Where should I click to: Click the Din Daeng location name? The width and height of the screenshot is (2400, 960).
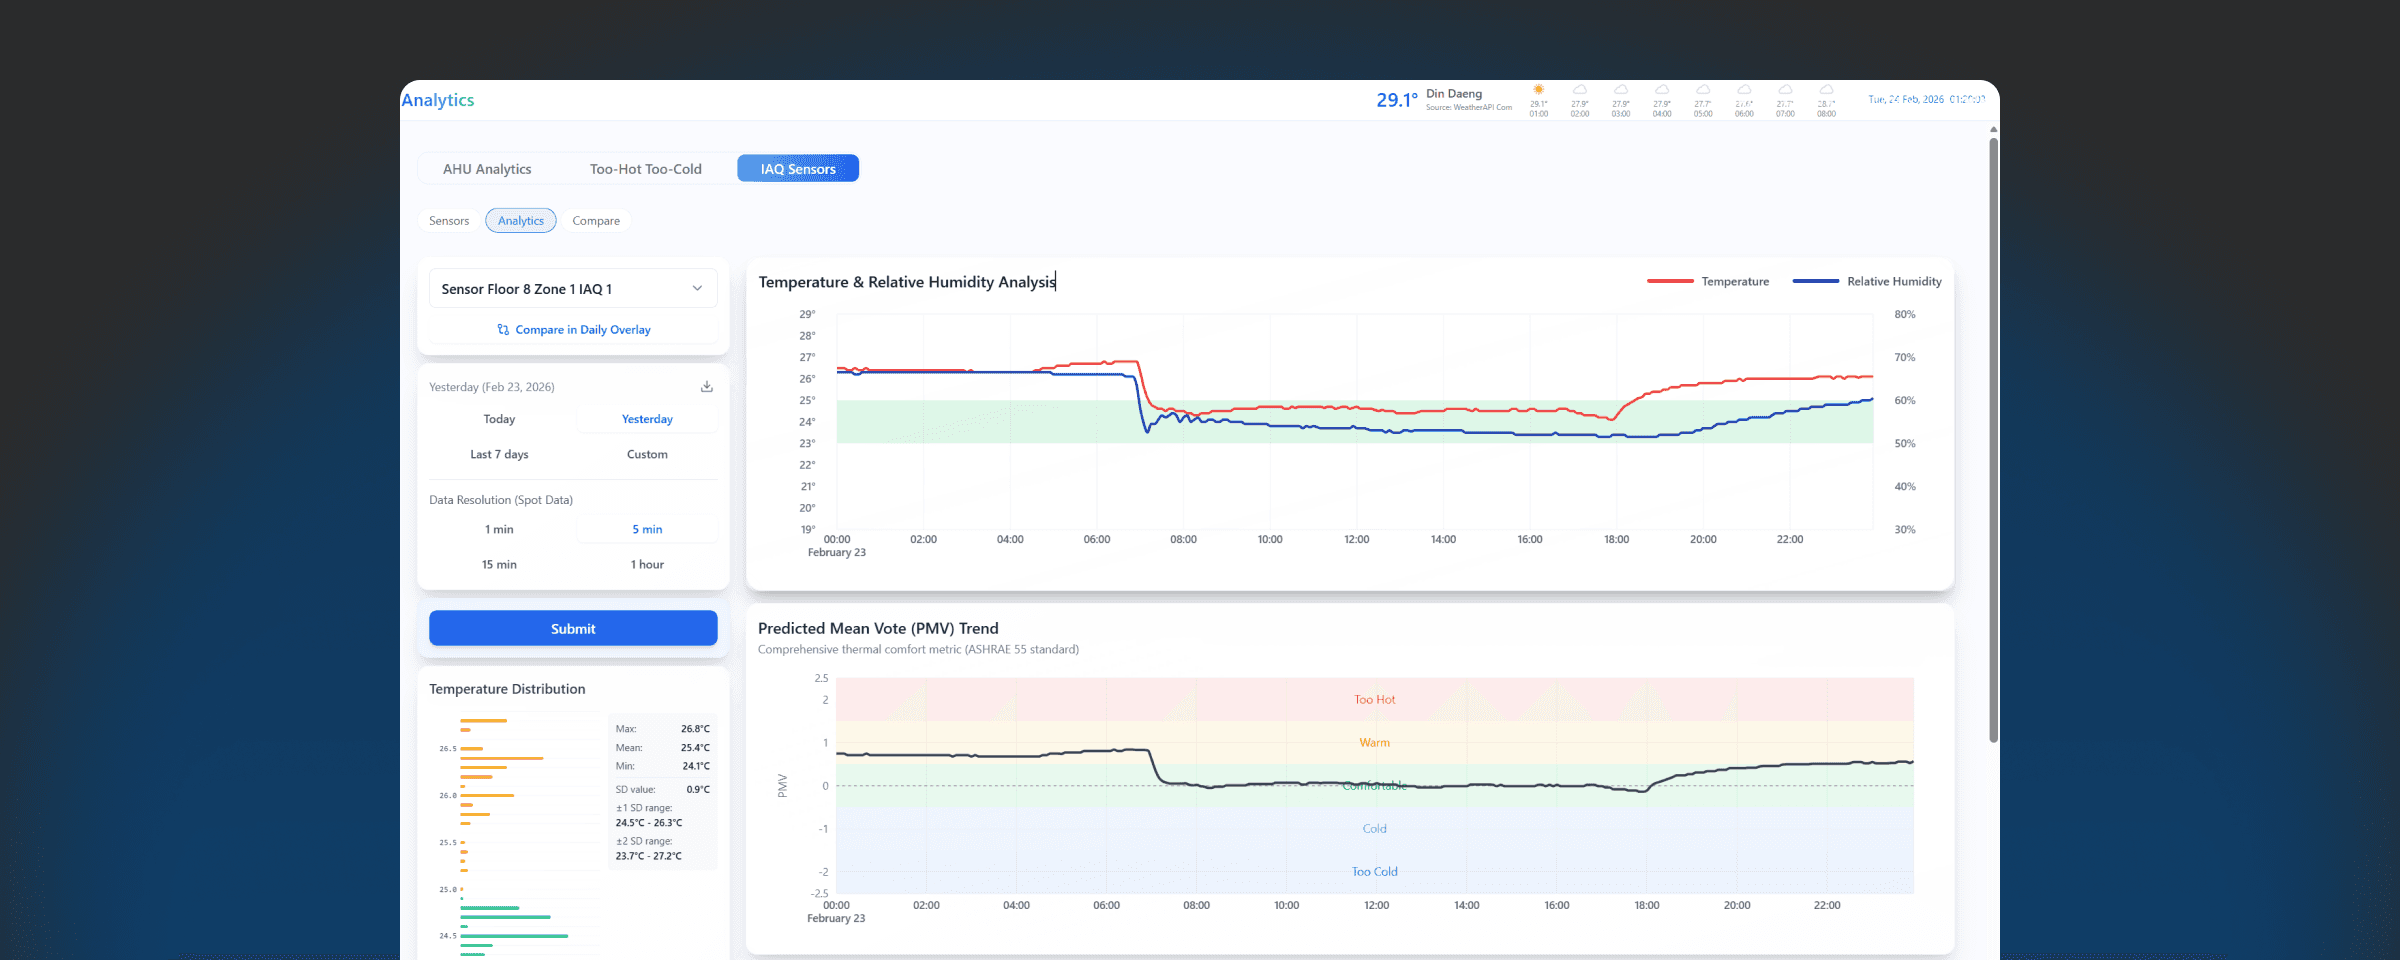(1454, 94)
